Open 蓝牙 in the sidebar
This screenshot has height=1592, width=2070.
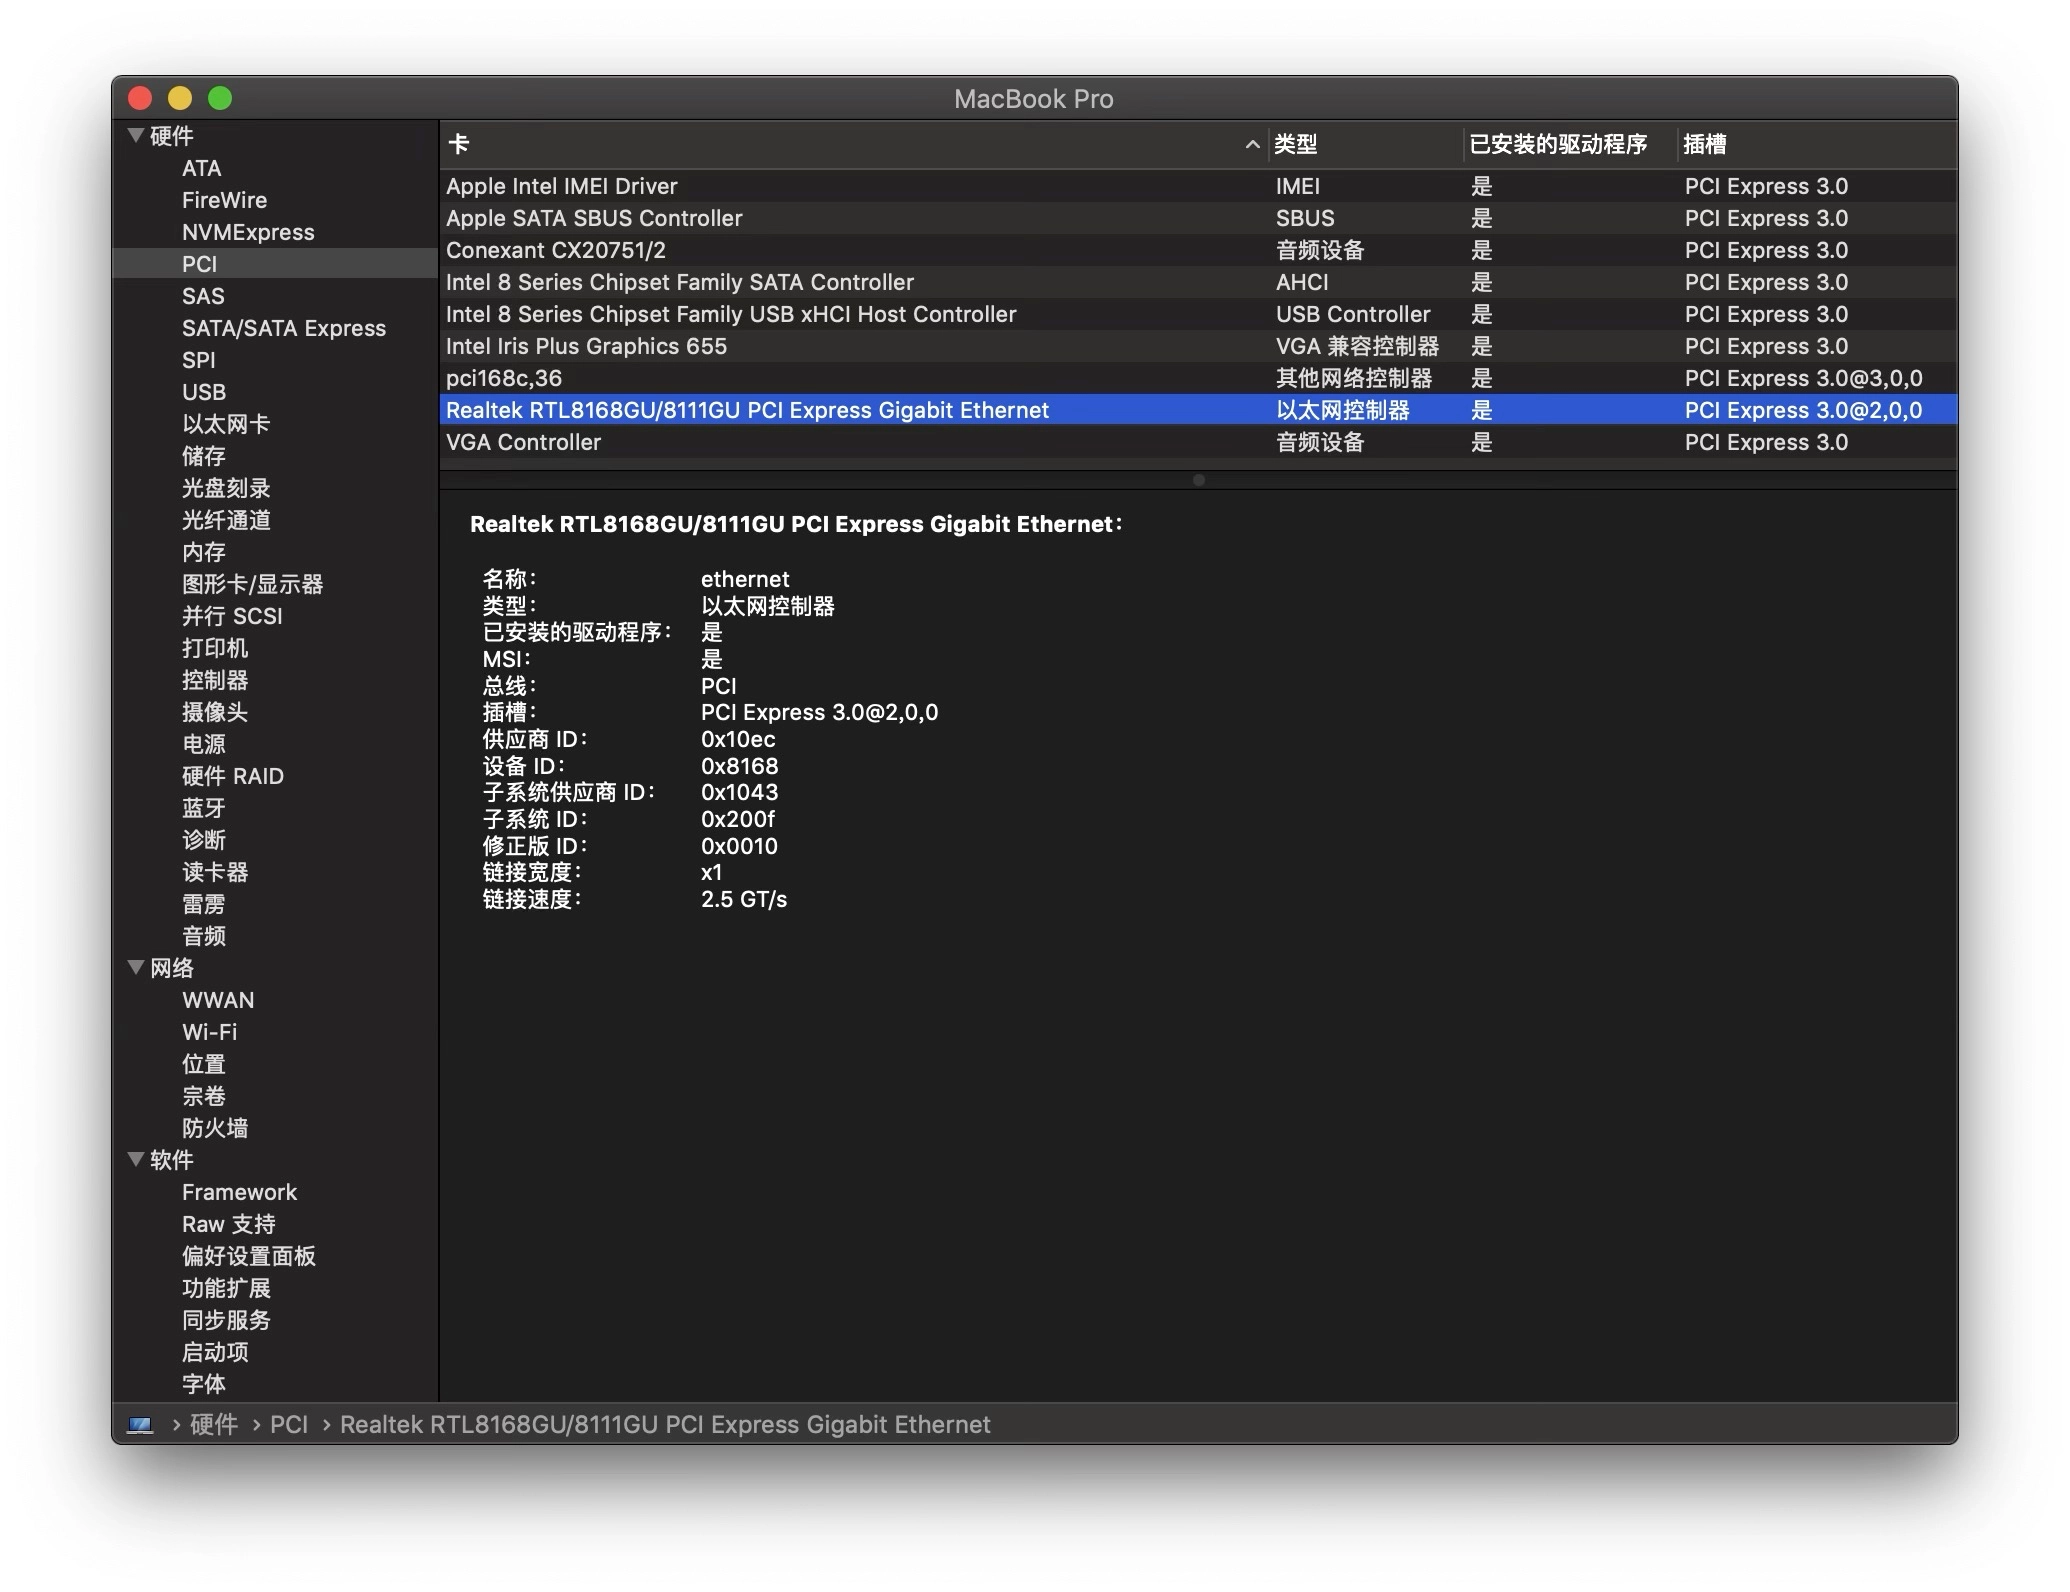click(x=275, y=808)
